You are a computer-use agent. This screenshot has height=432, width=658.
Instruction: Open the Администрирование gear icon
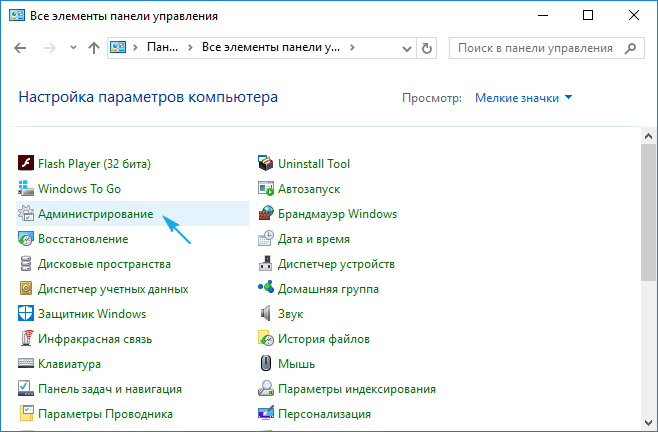tap(26, 213)
